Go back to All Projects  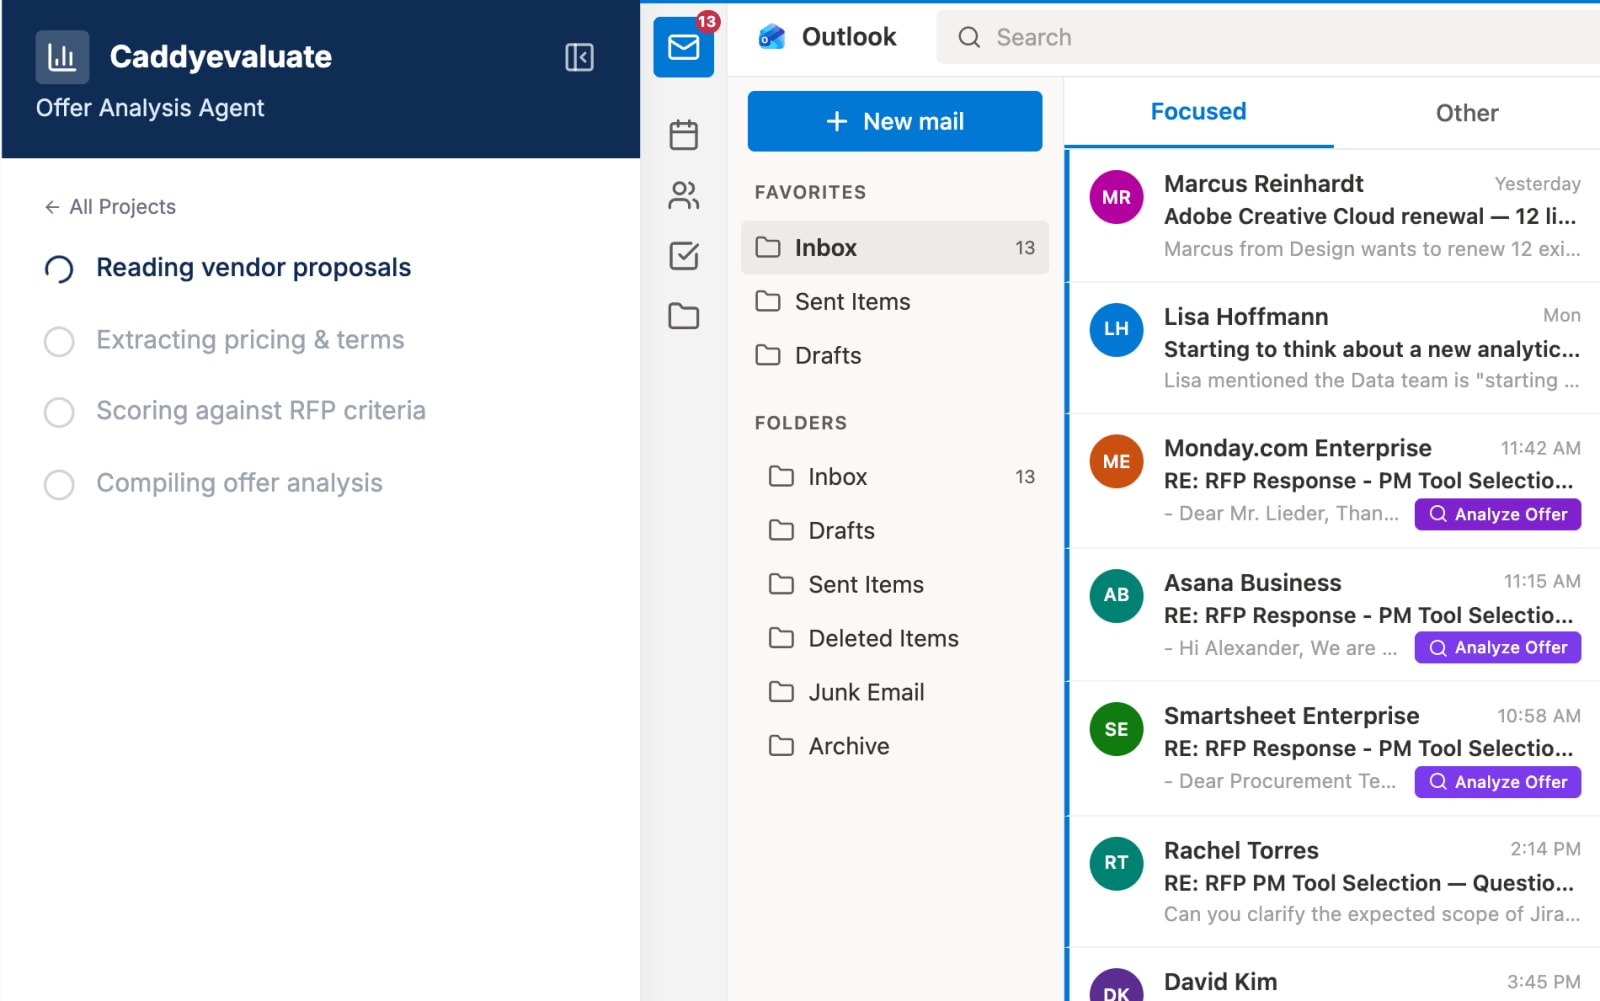pos(110,207)
